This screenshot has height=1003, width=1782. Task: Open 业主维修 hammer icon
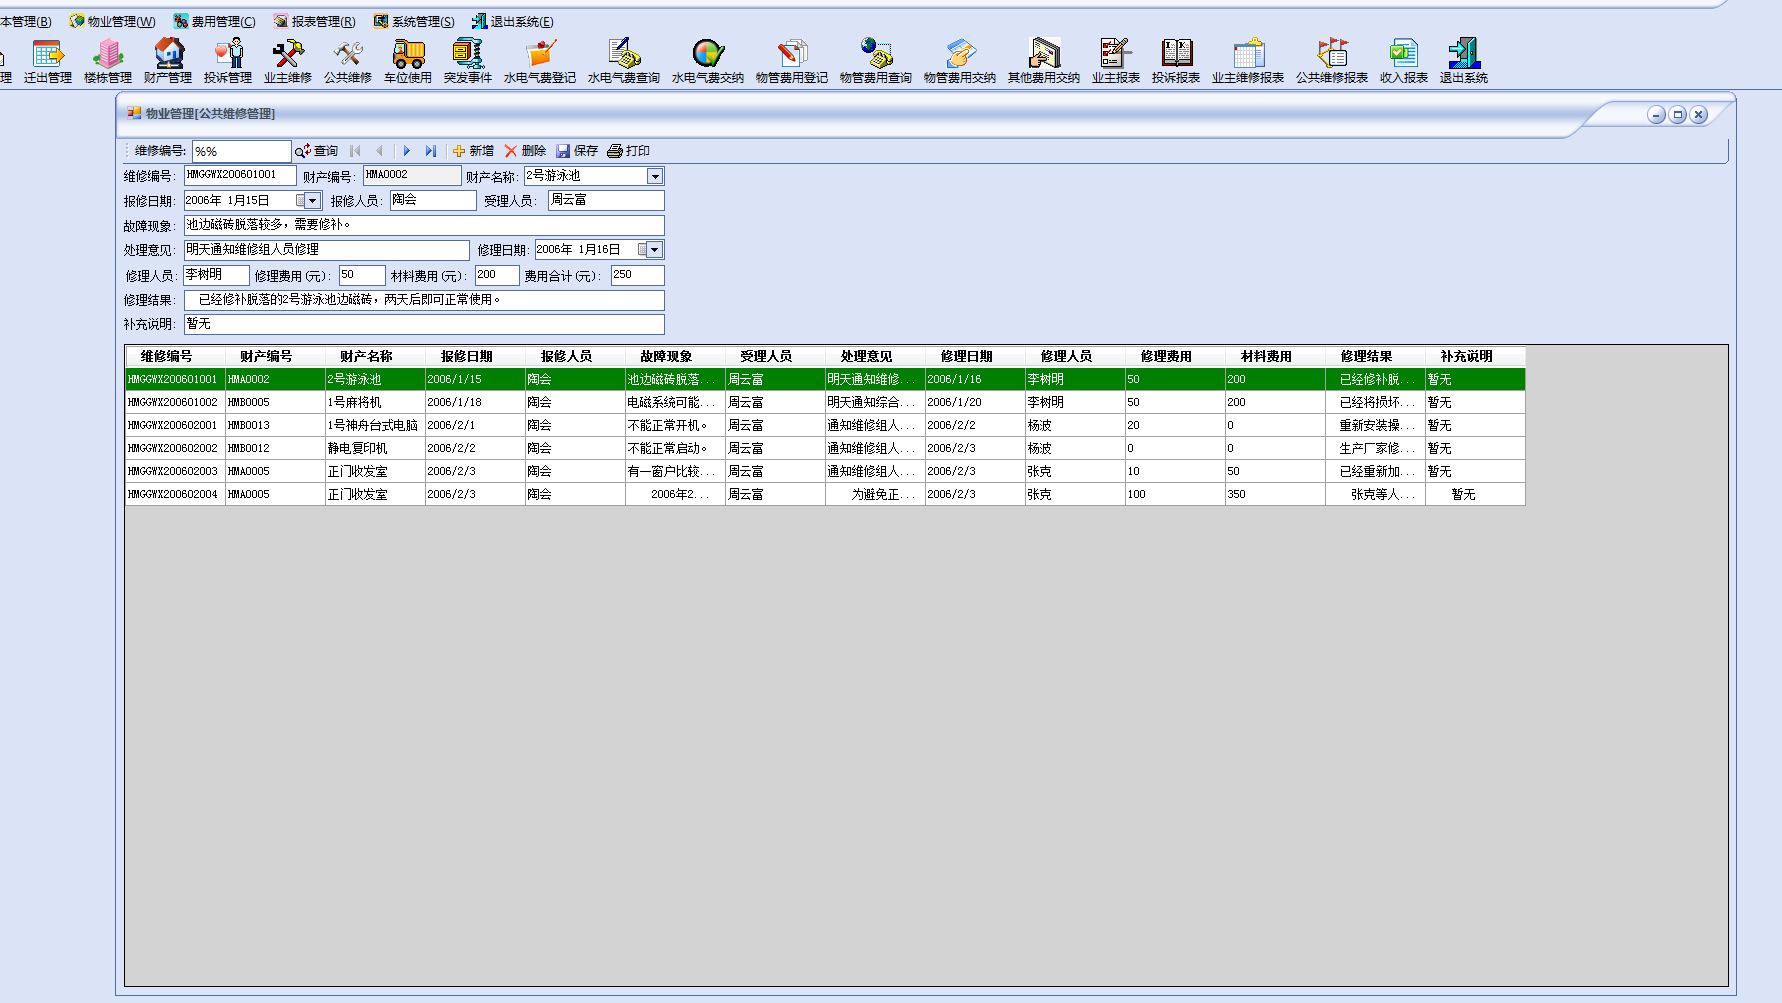[x=288, y=60]
